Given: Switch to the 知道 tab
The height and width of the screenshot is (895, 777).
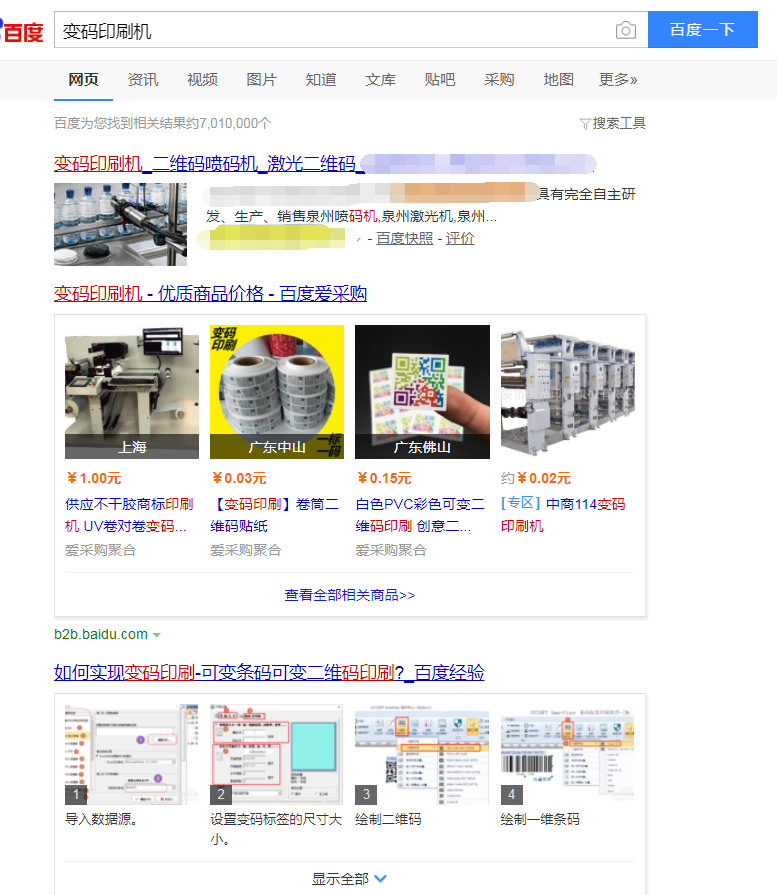Looking at the screenshot, I should point(321,80).
